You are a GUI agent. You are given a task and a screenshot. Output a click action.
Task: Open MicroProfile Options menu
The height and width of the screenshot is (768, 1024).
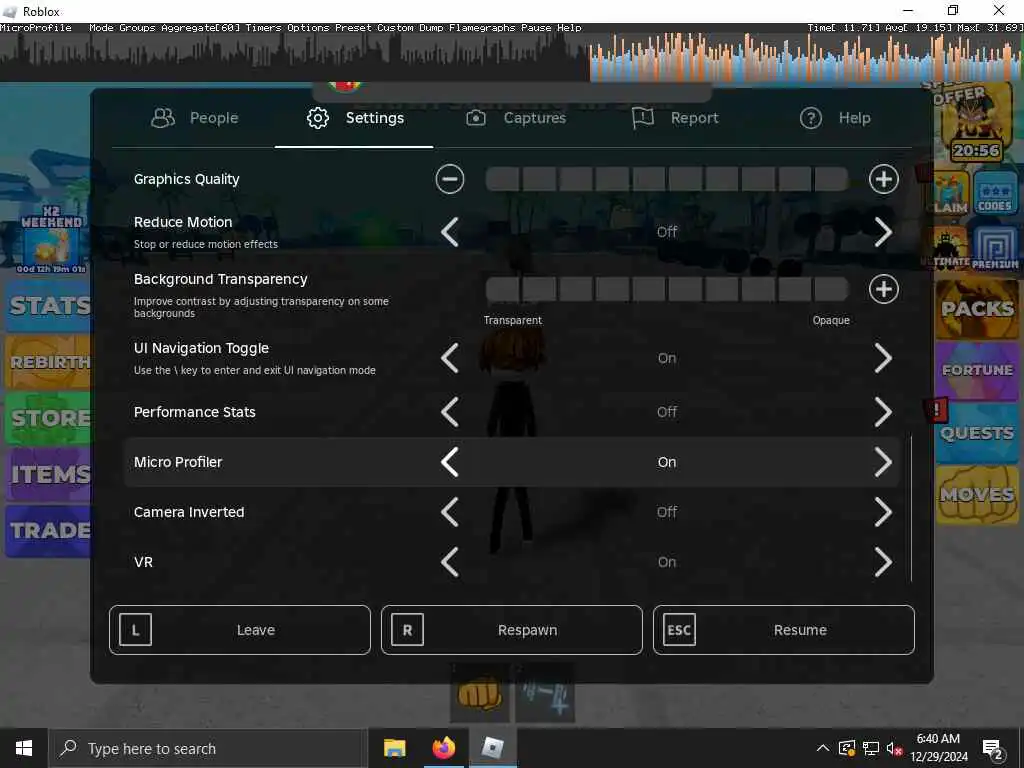[308, 27]
